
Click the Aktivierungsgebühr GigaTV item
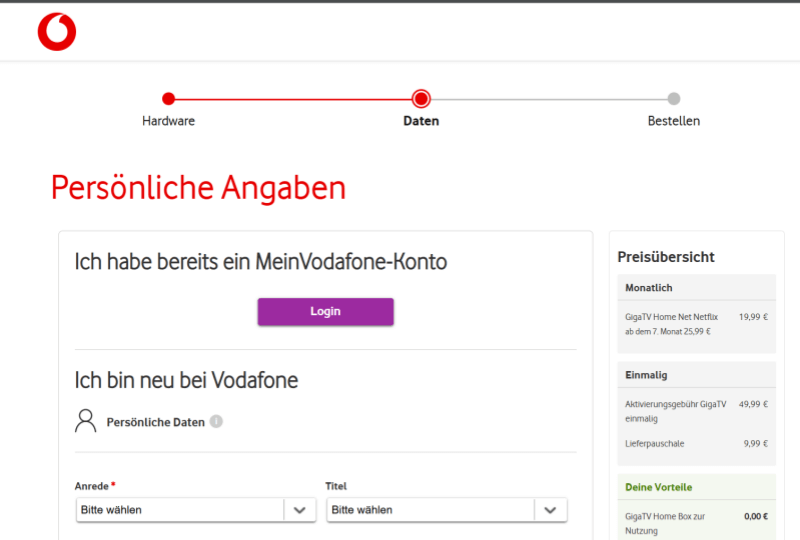pyautogui.click(x=676, y=411)
